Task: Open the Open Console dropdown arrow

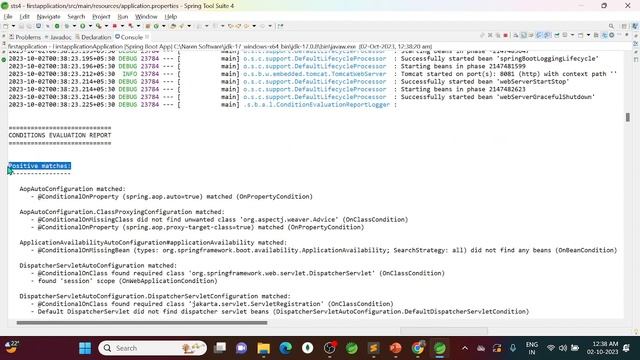Action: [x=588, y=35]
